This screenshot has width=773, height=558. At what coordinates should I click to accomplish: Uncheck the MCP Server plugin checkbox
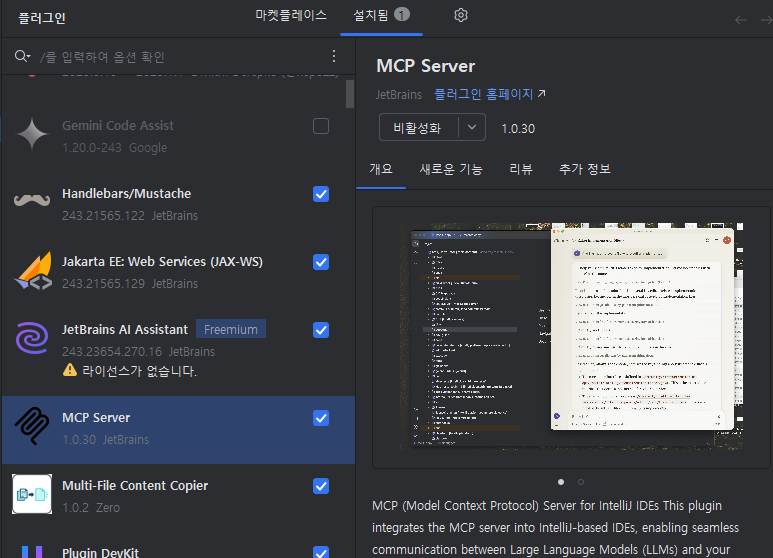321,418
